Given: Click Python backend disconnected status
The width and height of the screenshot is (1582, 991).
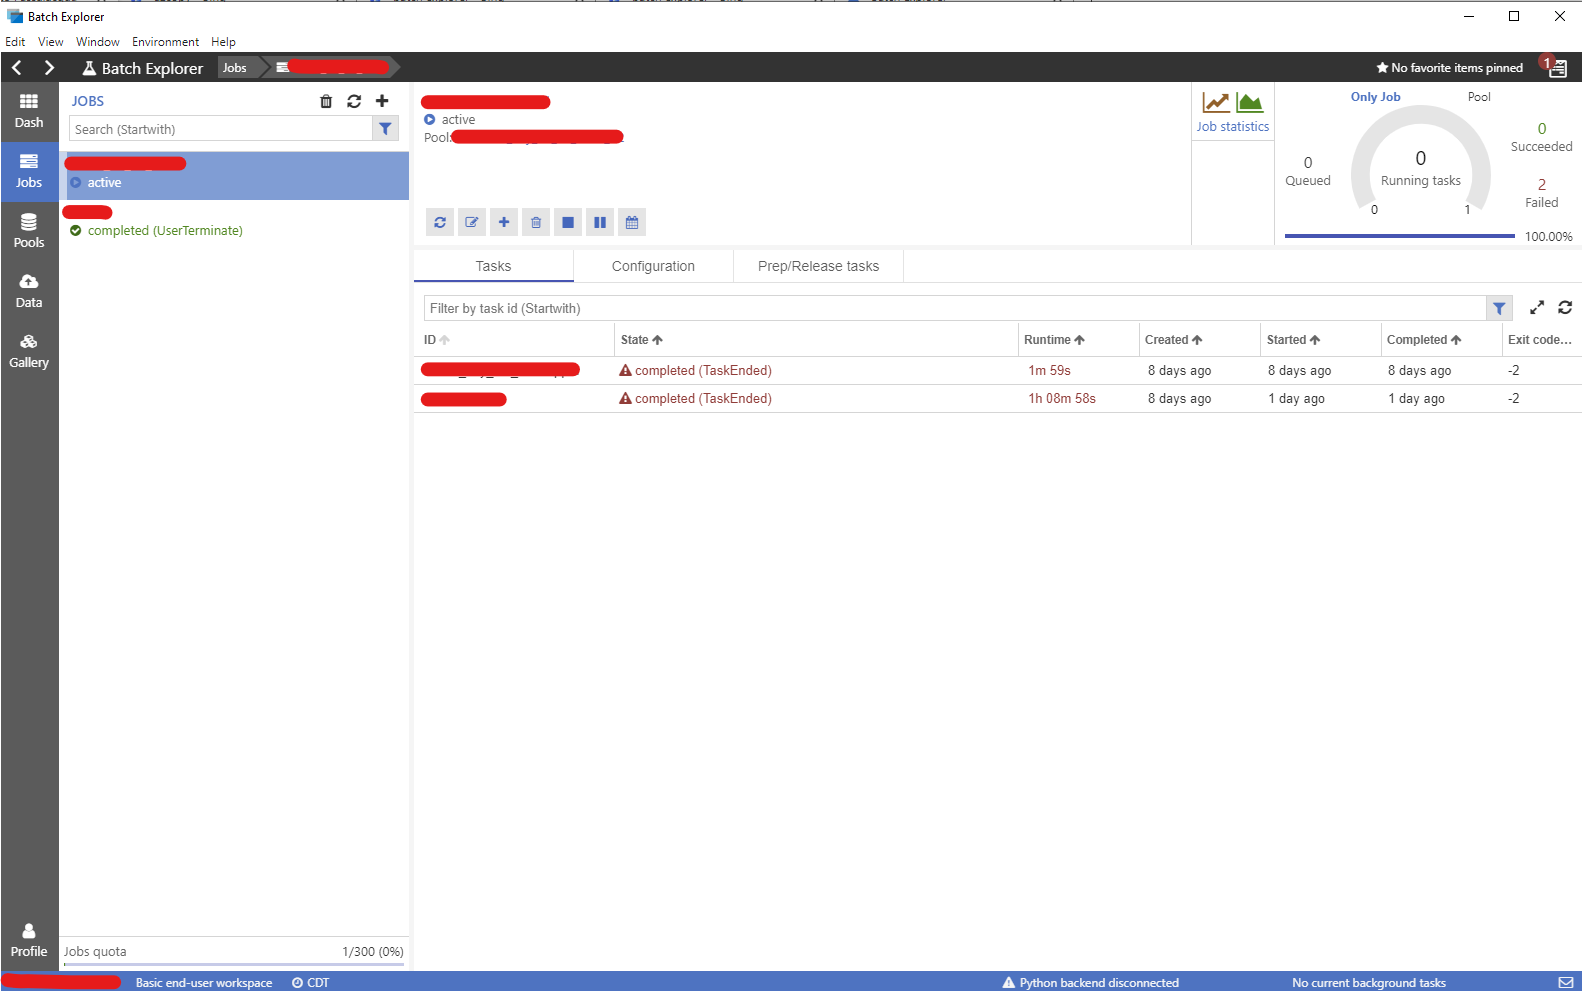Looking at the screenshot, I should (1090, 983).
